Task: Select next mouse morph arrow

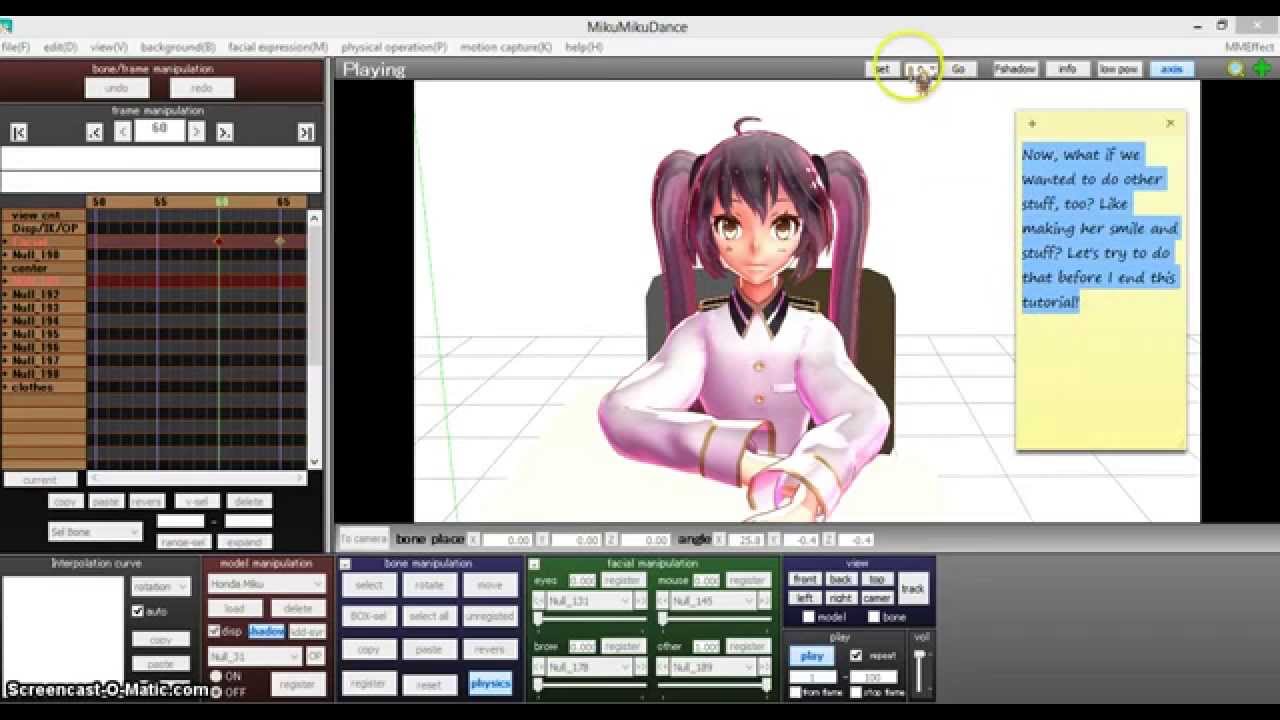Action: coord(765,601)
